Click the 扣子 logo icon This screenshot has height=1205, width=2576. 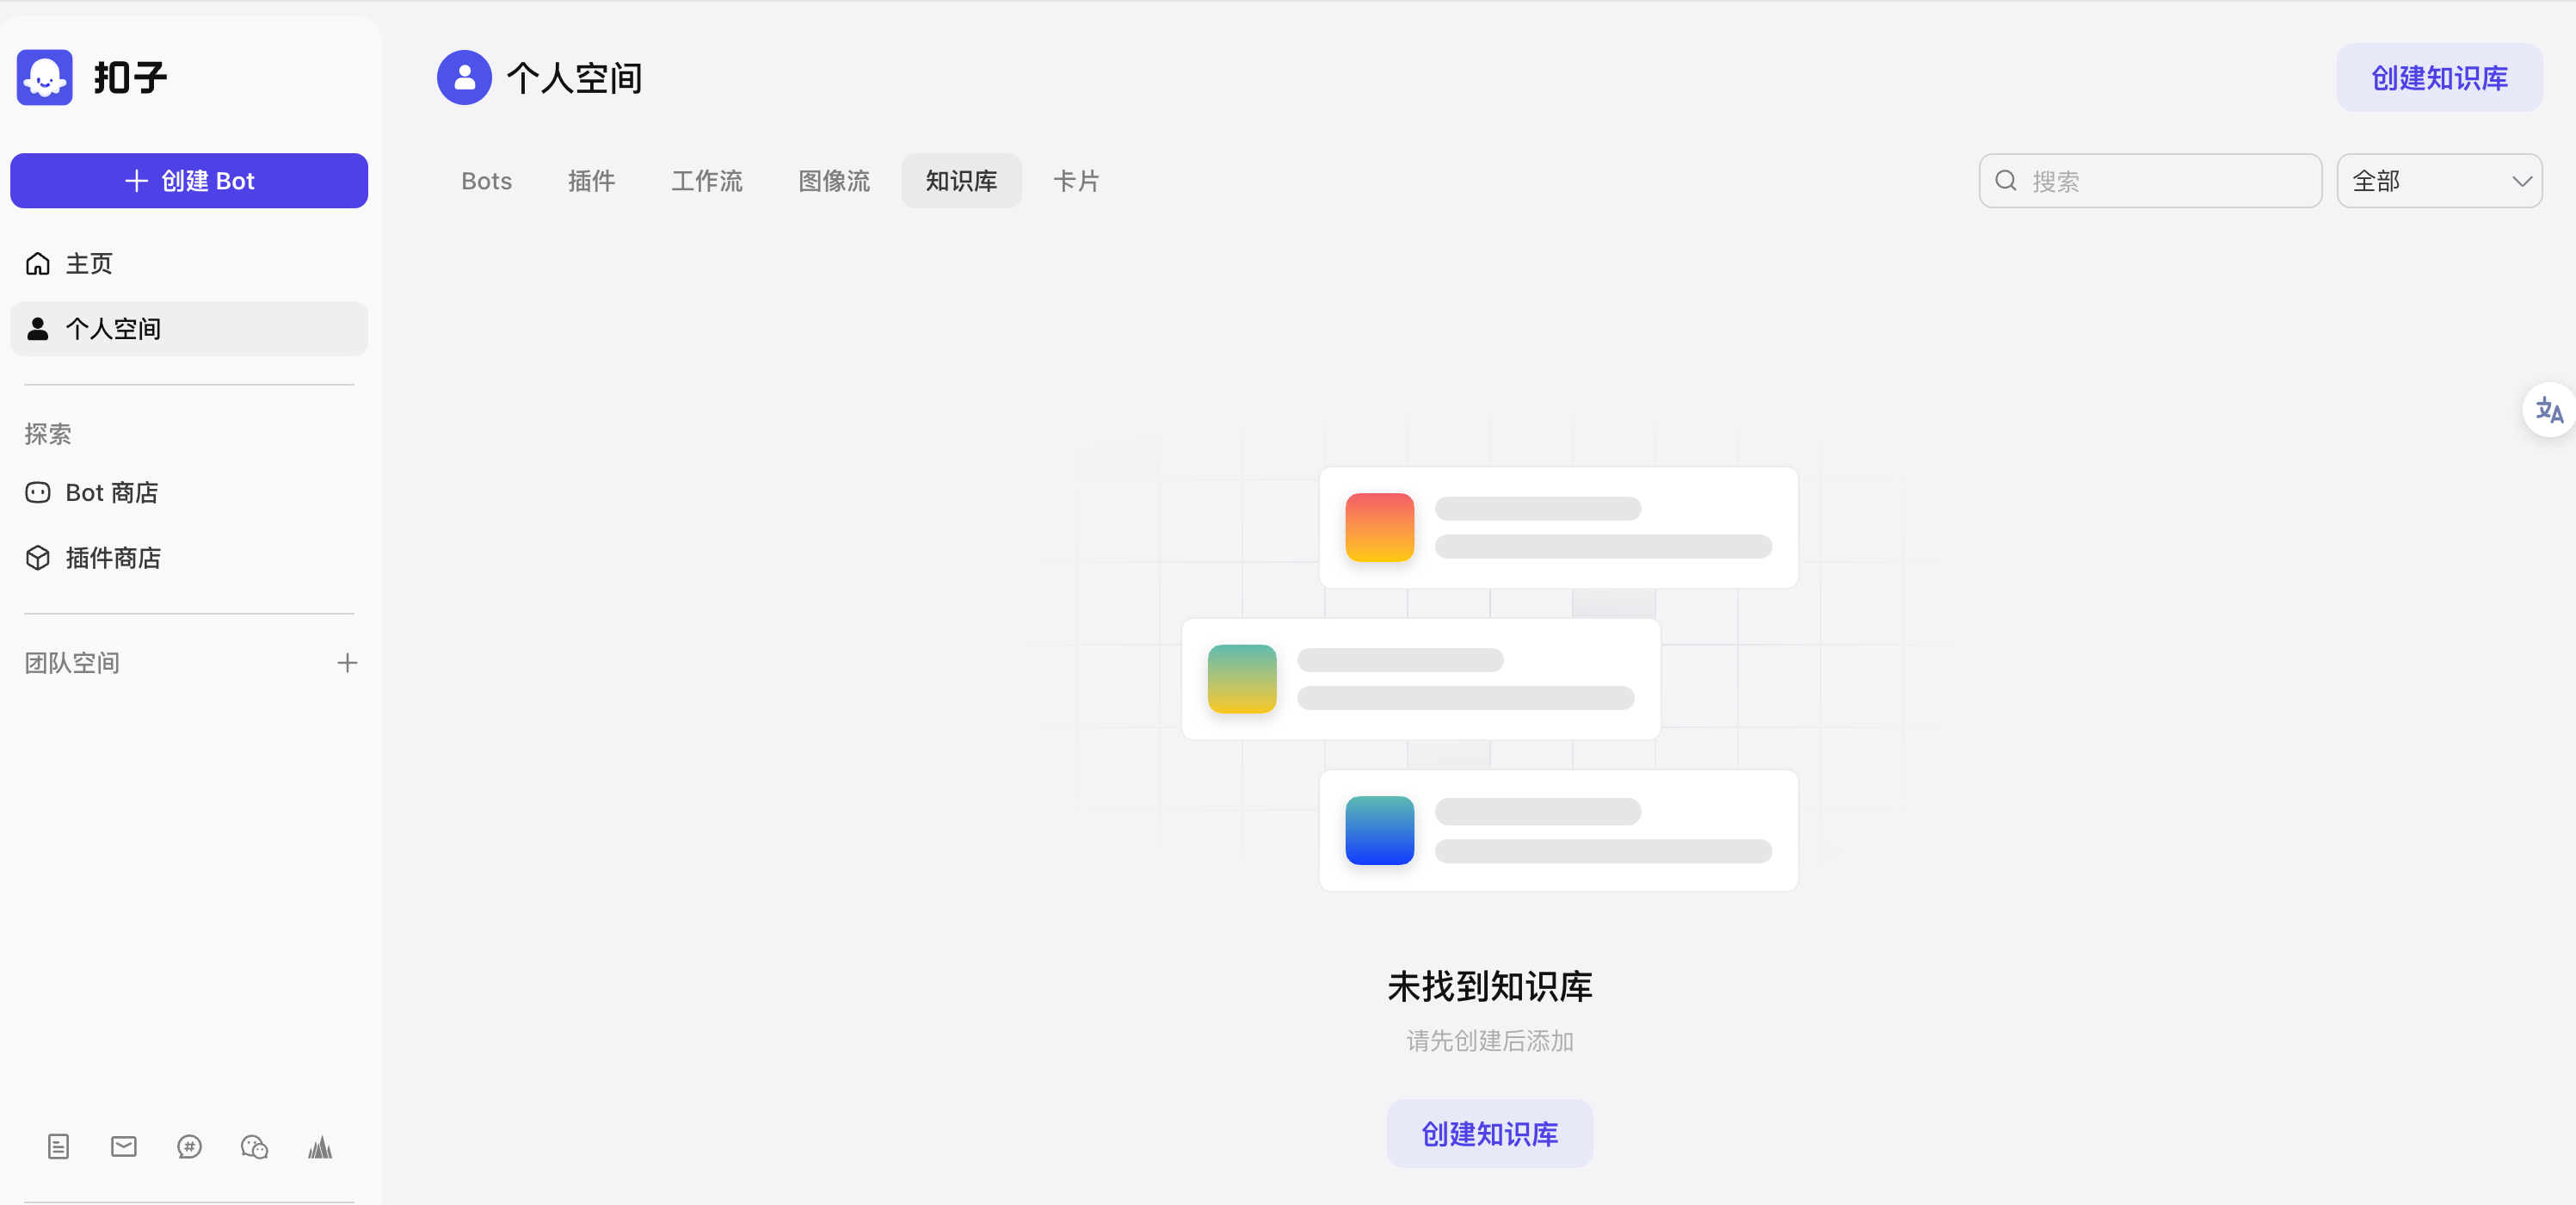45,77
